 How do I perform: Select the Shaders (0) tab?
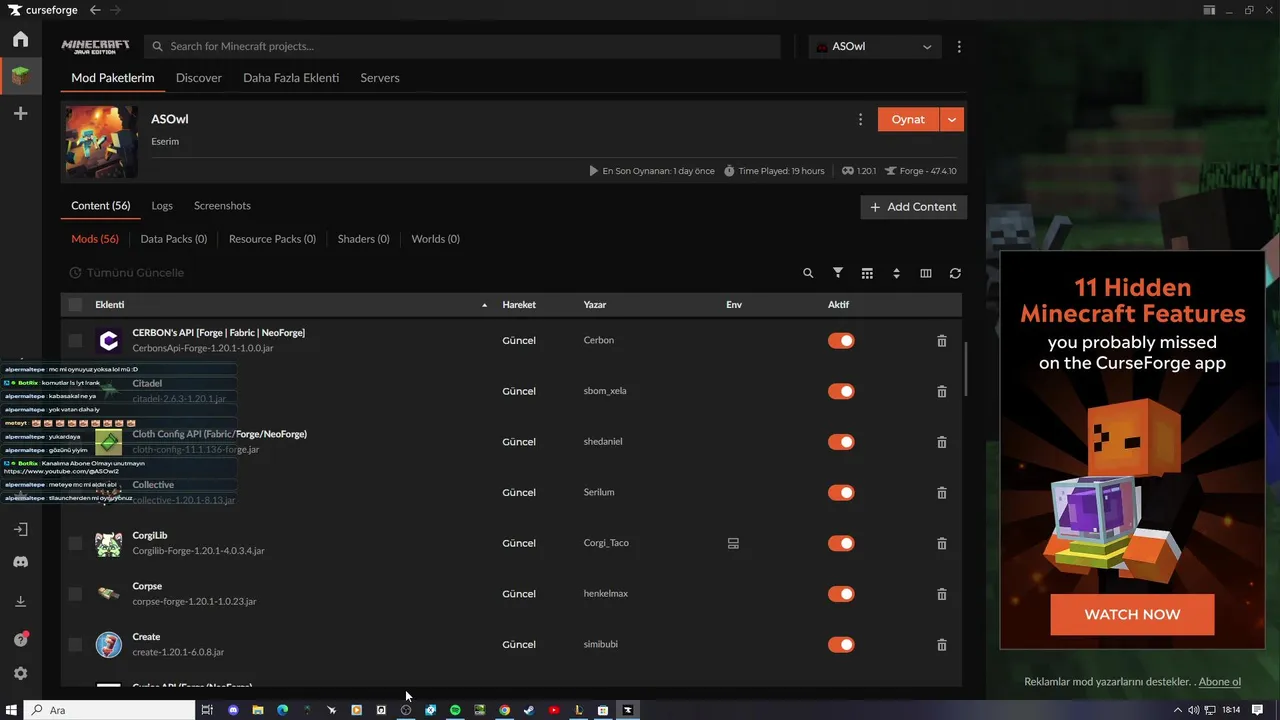click(x=364, y=239)
